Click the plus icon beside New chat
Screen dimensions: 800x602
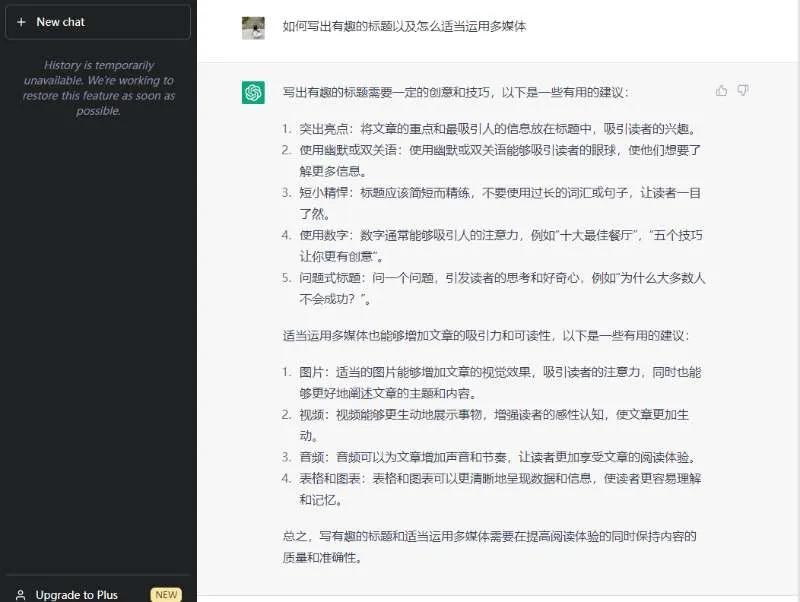[21, 22]
